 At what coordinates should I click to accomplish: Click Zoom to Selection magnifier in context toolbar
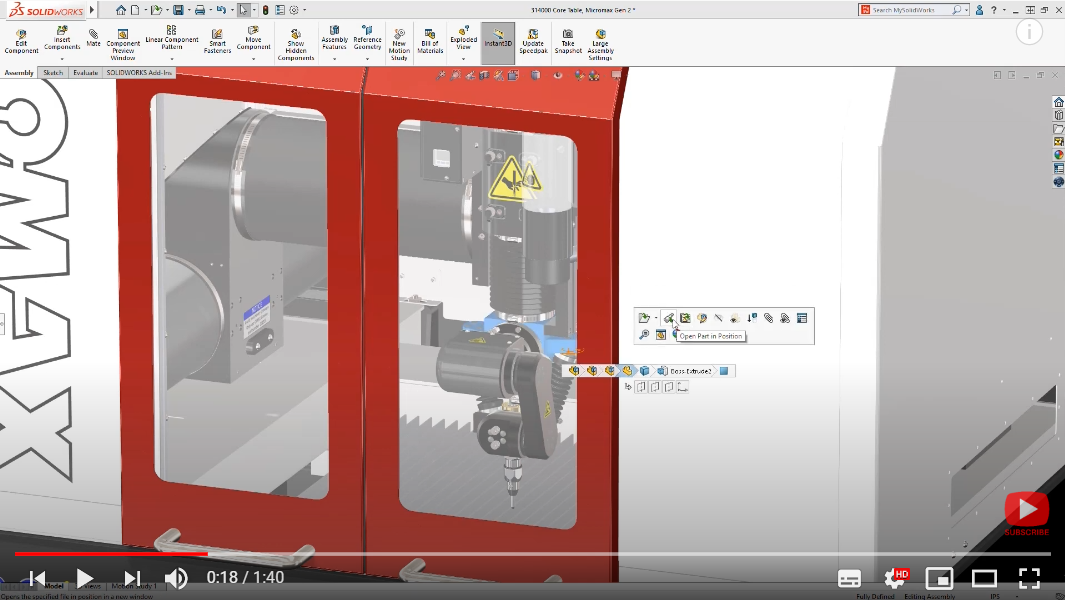click(x=644, y=334)
